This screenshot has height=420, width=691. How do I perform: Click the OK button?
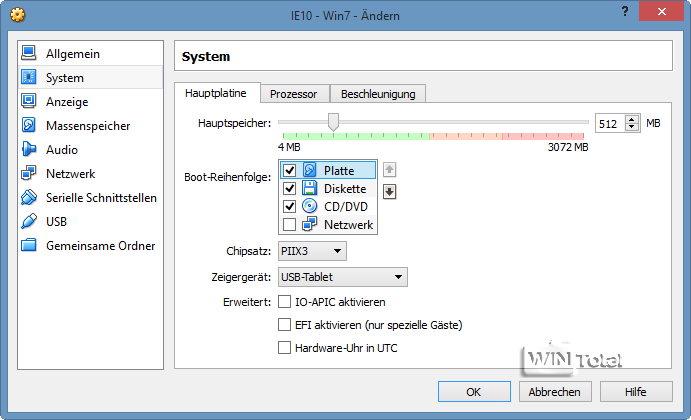474,391
